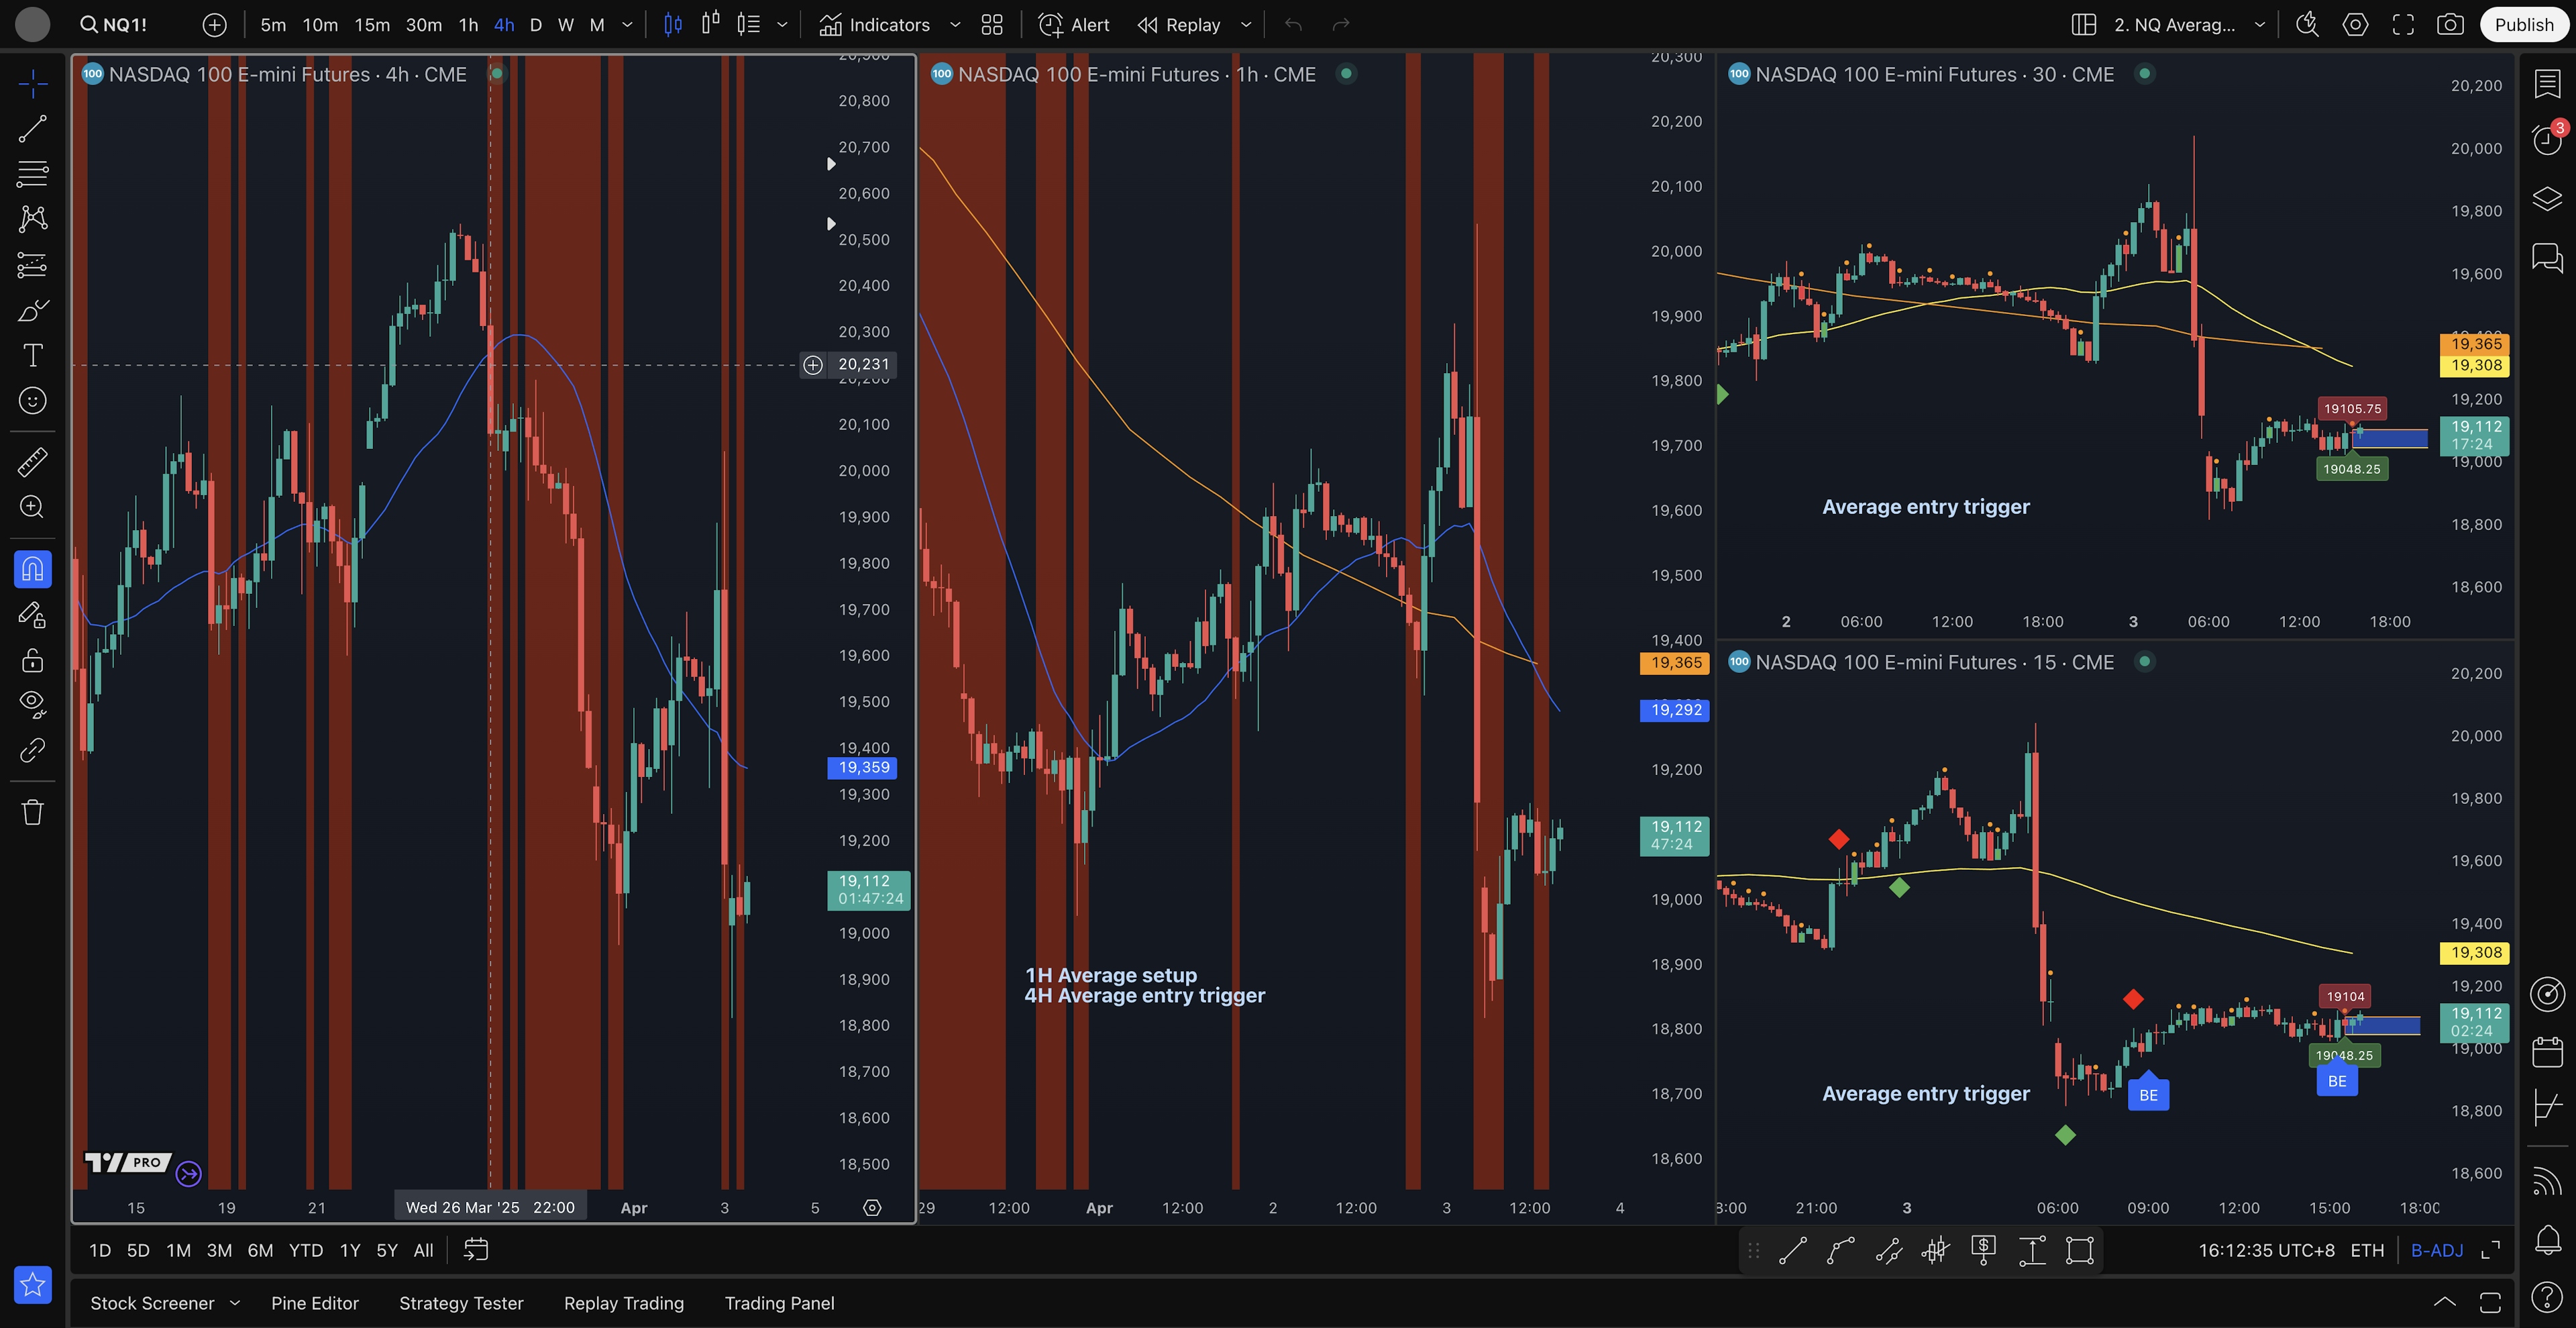This screenshot has height=1328, width=2576.
Task: Click the blue 19,359 price label
Action: [863, 768]
